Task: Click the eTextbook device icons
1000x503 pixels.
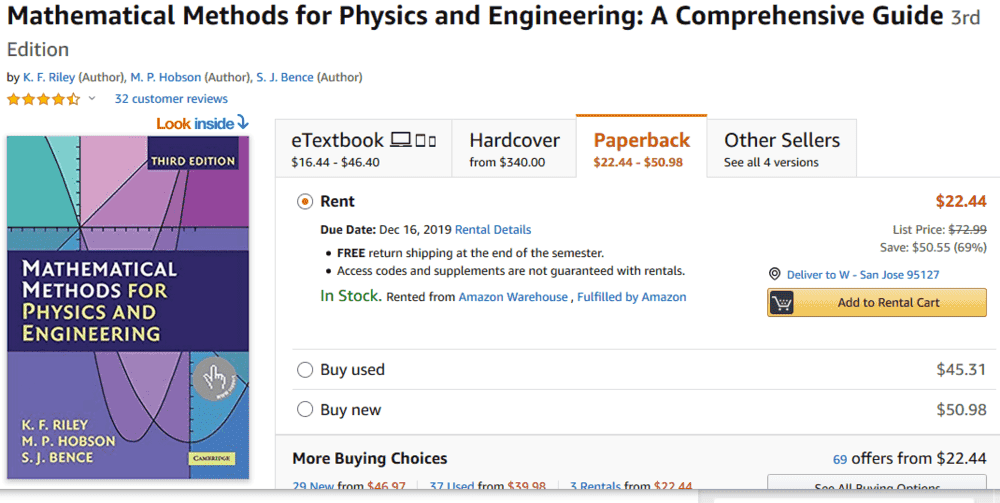Action: click(413, 140)
